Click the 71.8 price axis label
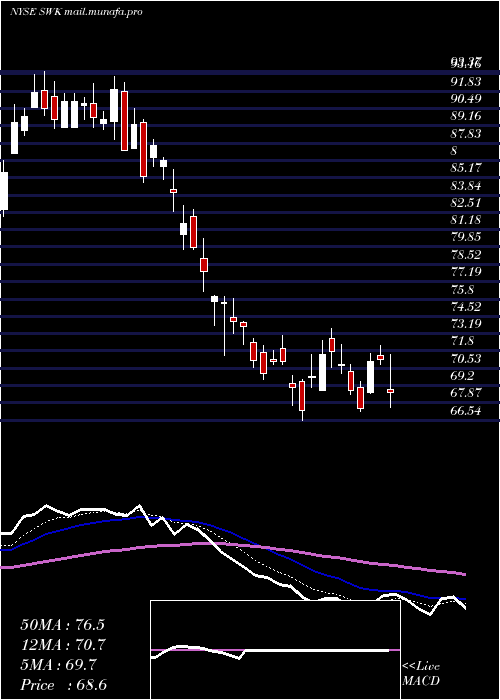500x700 pixels. point(462,341)
